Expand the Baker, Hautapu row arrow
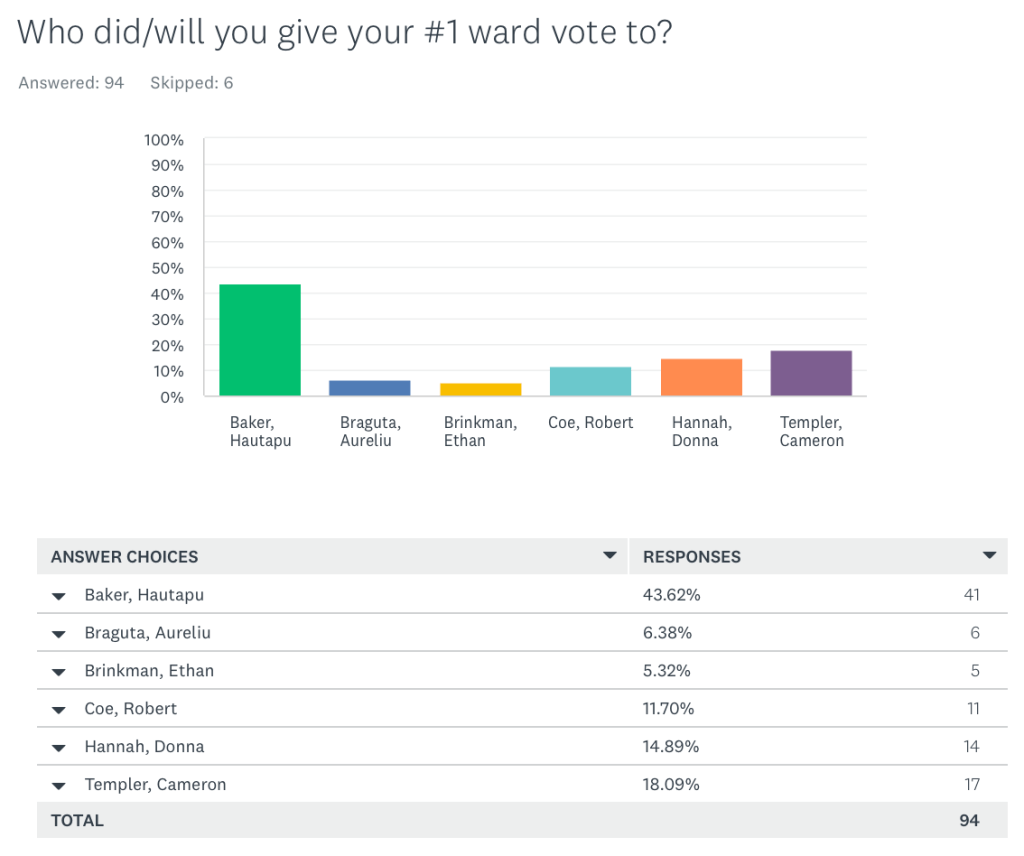The width and height of the screenshot is (1024, 856). click(59, 596)
